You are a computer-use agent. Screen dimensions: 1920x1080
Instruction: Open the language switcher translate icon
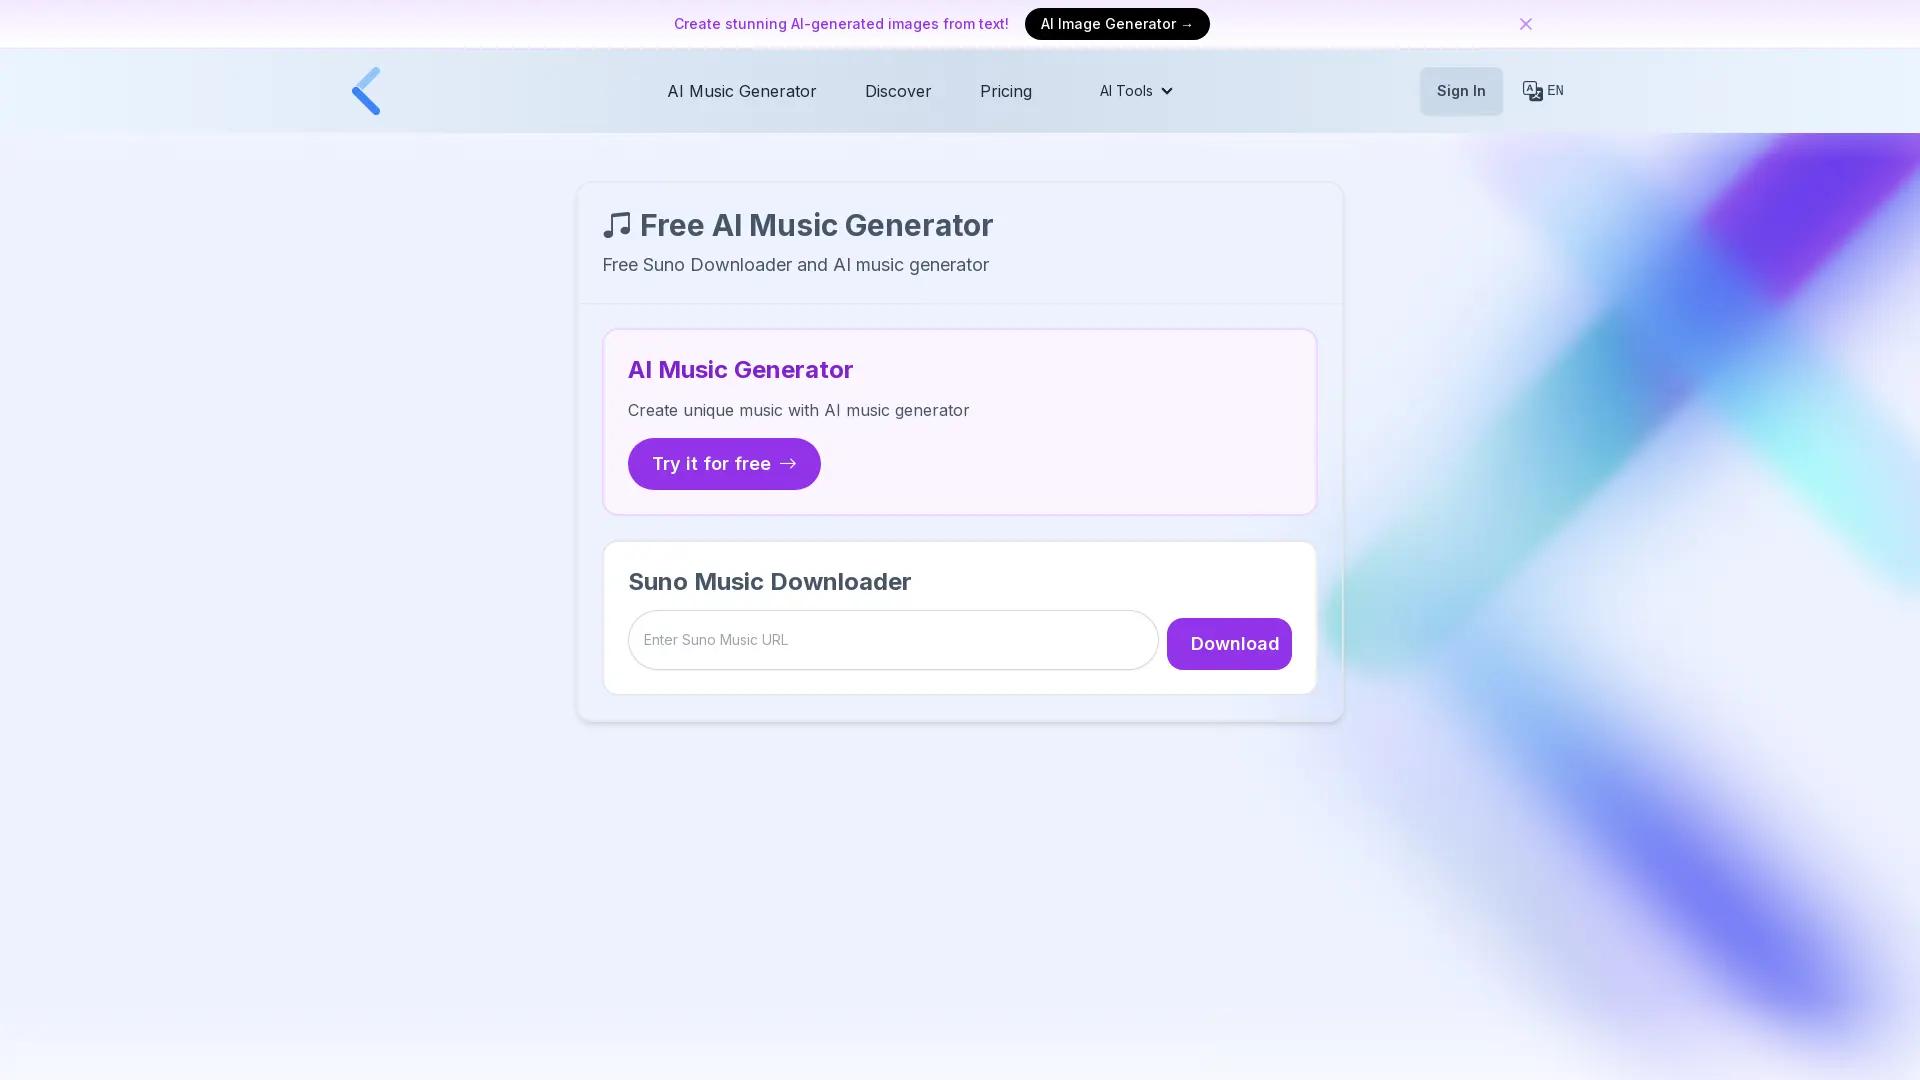(1532, 90)
